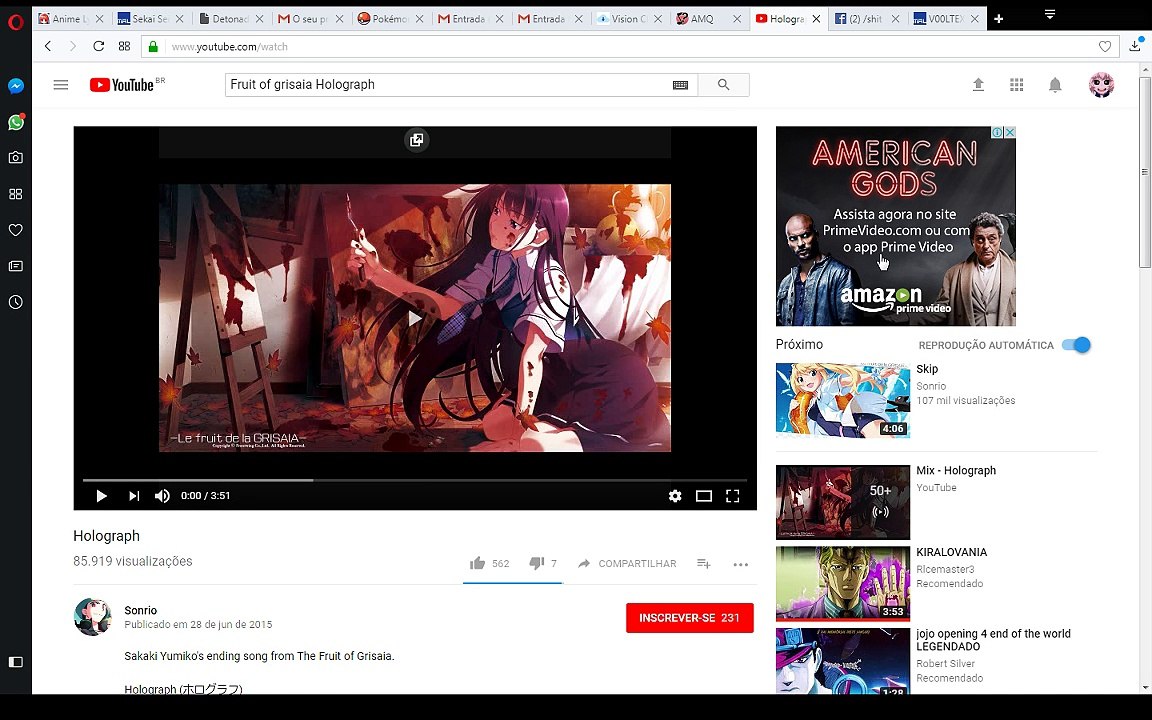Image resolution: width=1152 pixels, height=720 pixels.
Task: Open KIRALOVANIA thumbnail image
Action: 843,584
